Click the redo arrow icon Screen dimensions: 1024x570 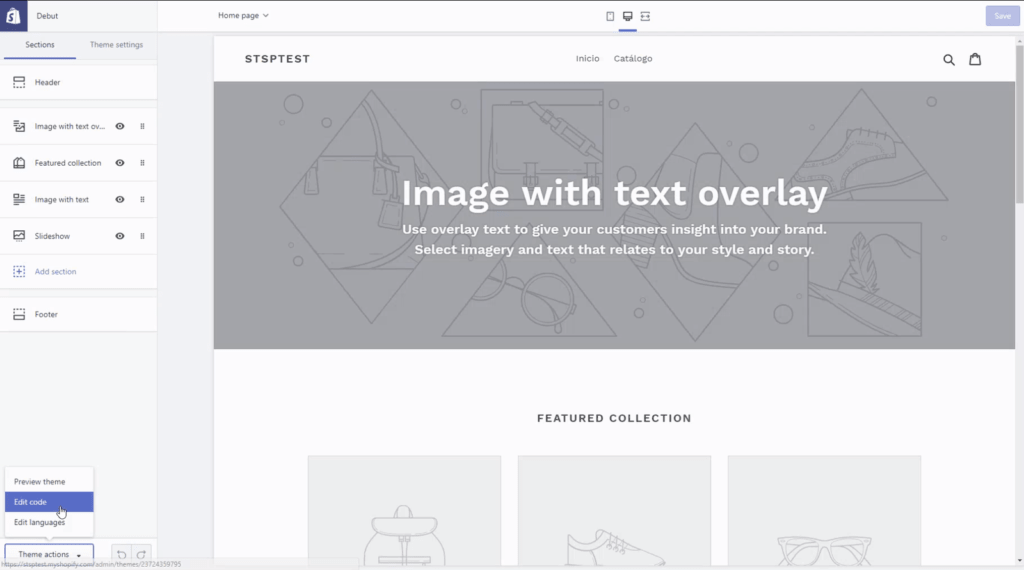point(141,554)
